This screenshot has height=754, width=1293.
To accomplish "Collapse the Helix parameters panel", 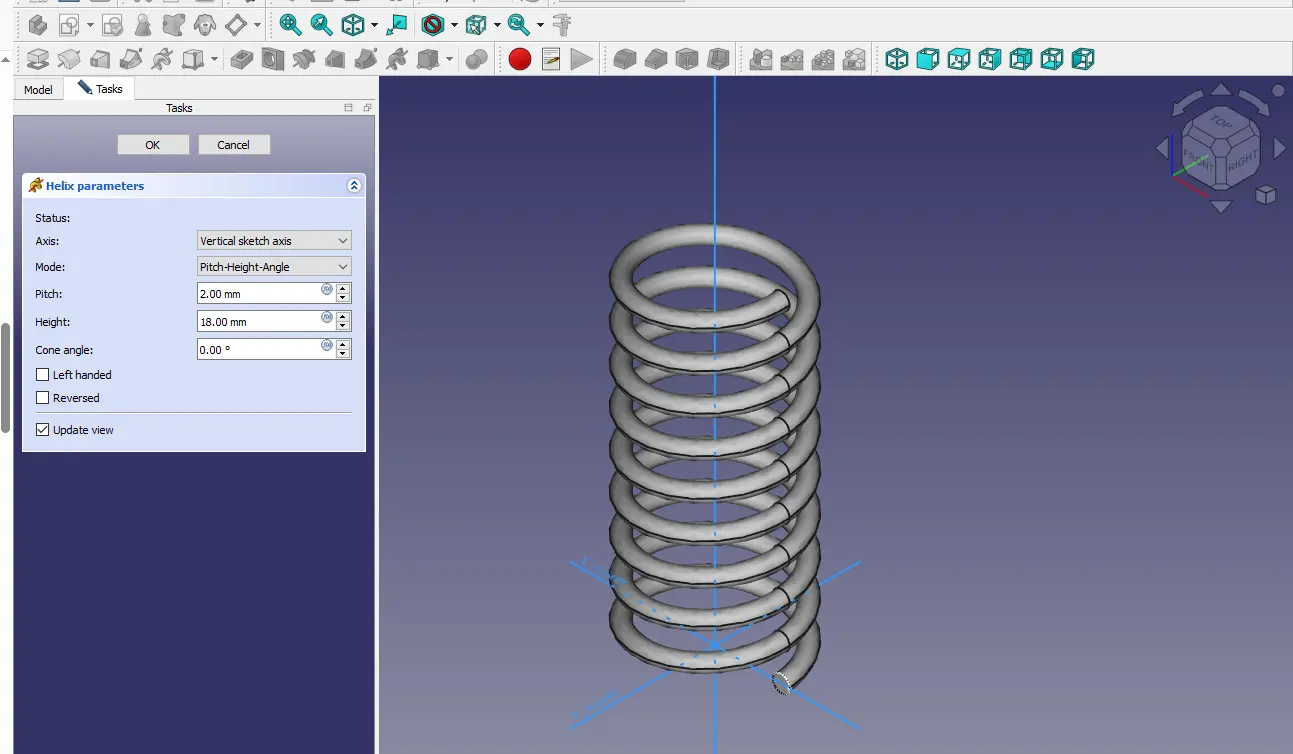I will click(x=353, y=186).
